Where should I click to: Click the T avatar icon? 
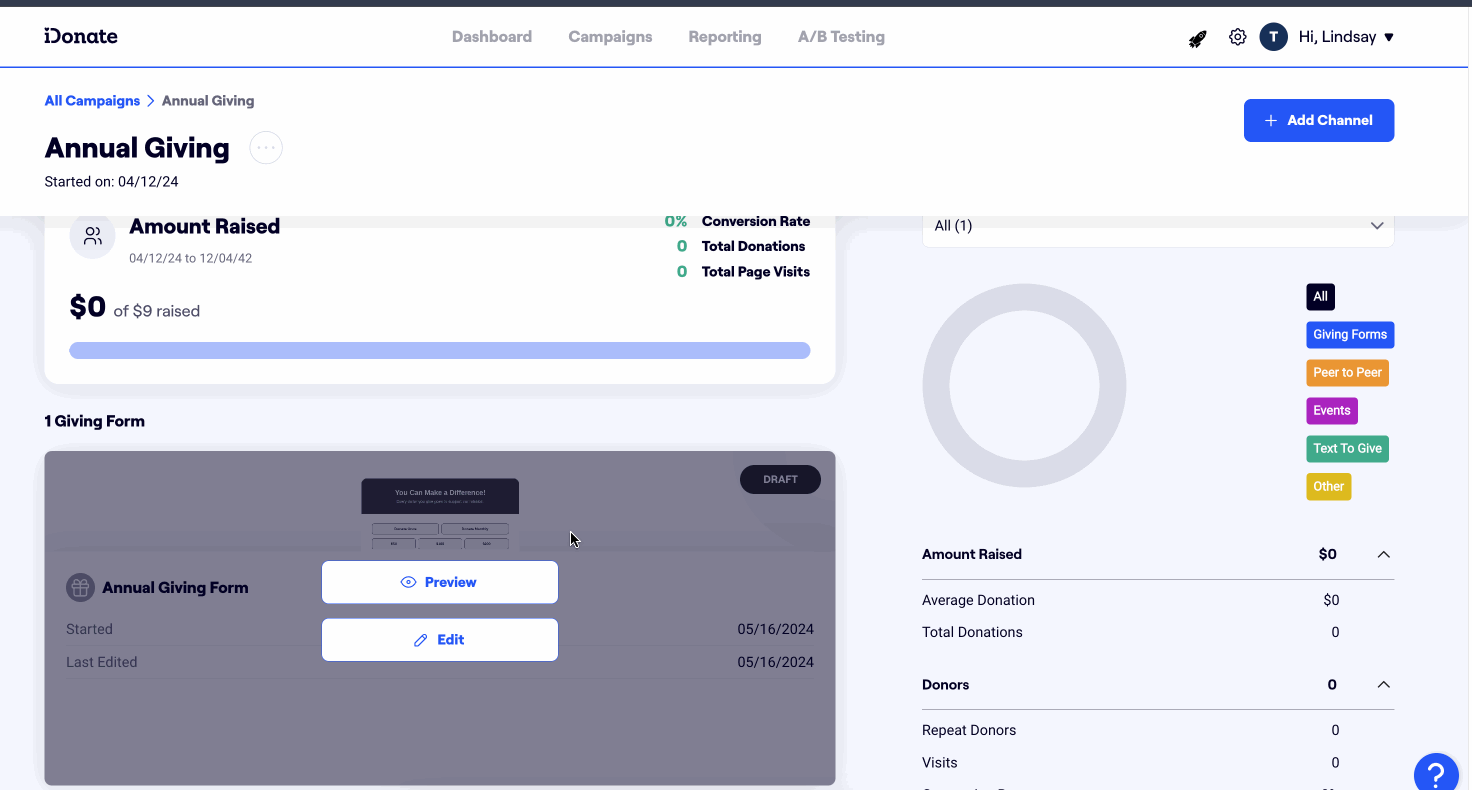point(1273,36)
